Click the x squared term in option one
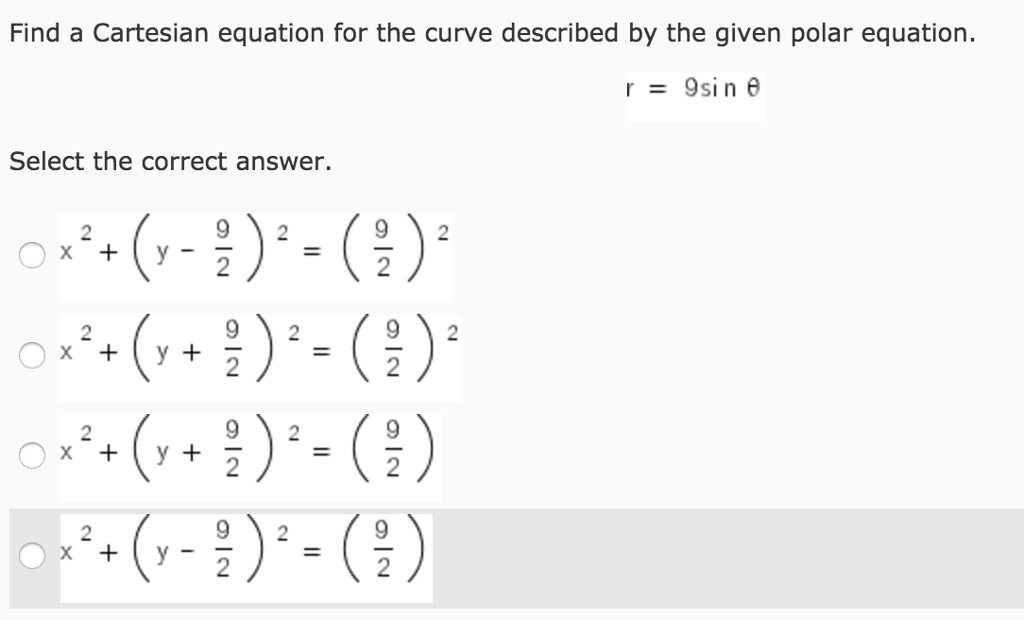 click(70, 248)
